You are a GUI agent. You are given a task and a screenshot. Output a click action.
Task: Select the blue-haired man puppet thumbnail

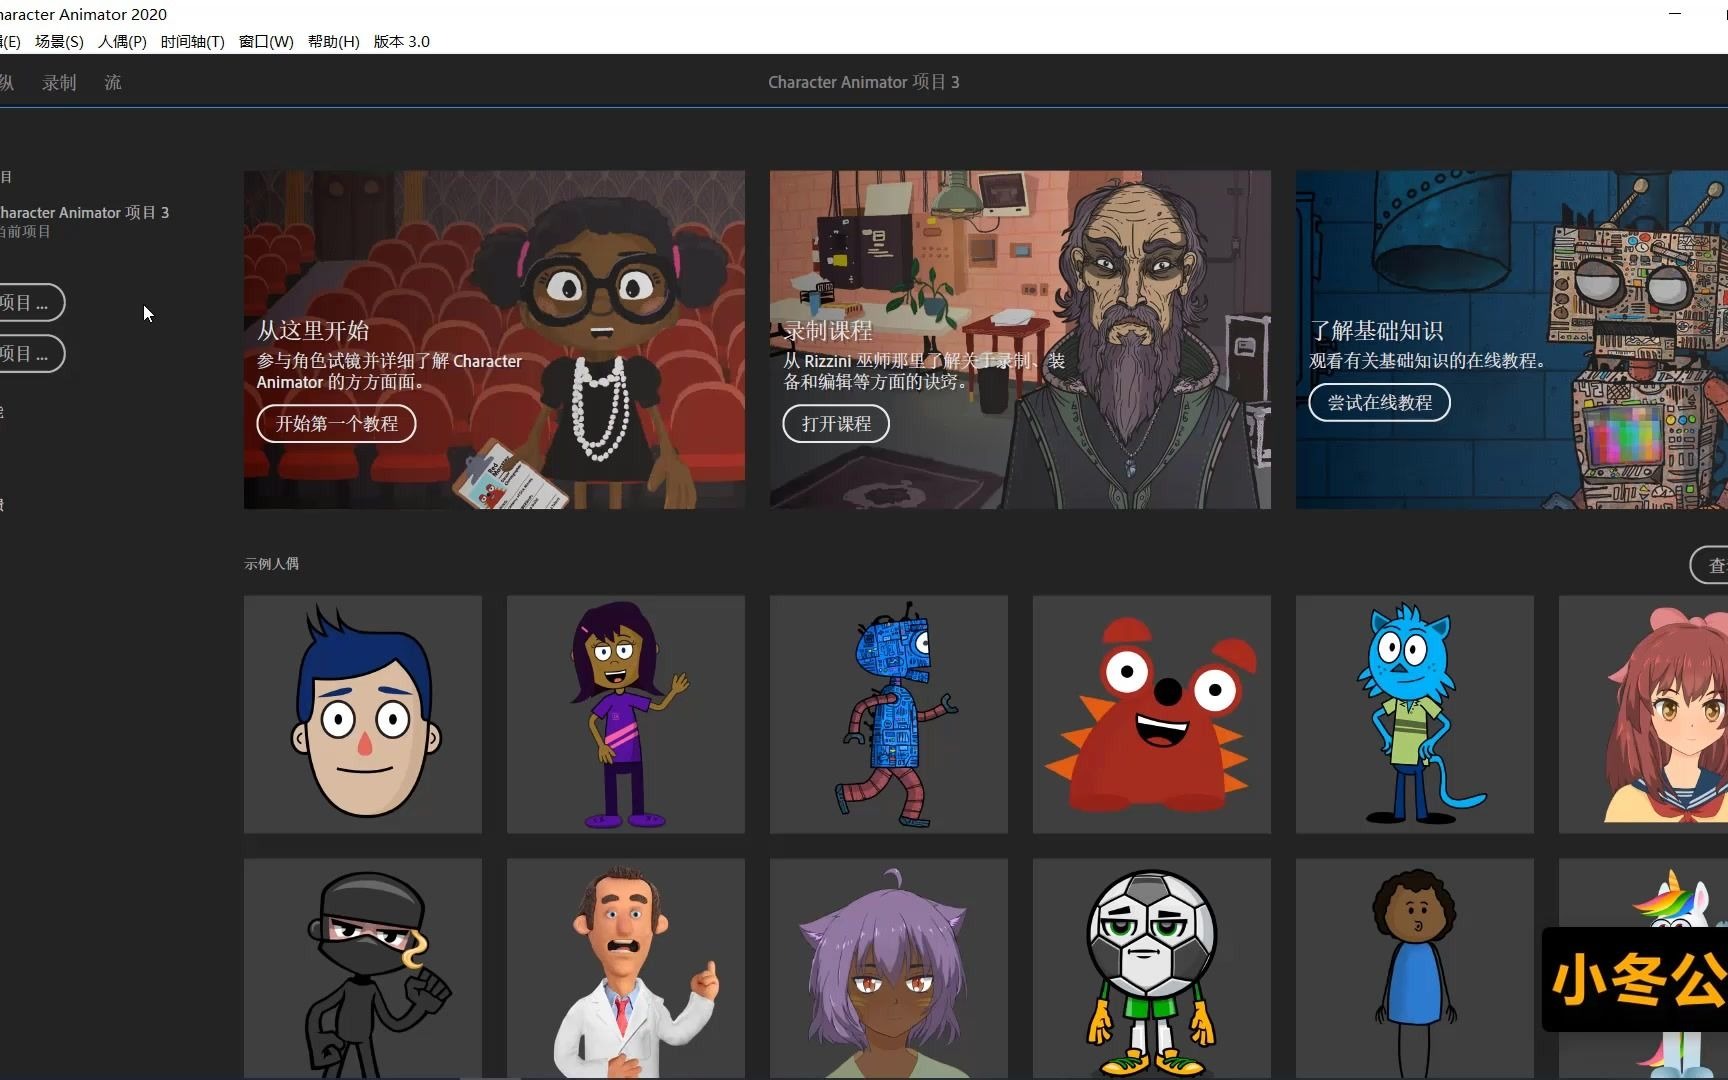(x=362, y=714)
